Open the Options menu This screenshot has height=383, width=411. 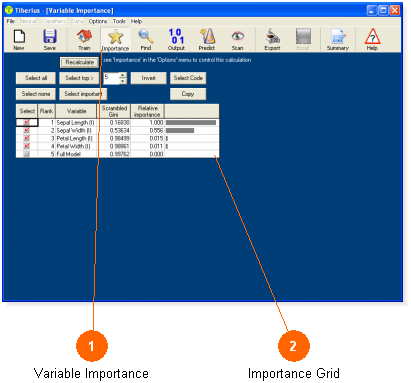[98, 21]
